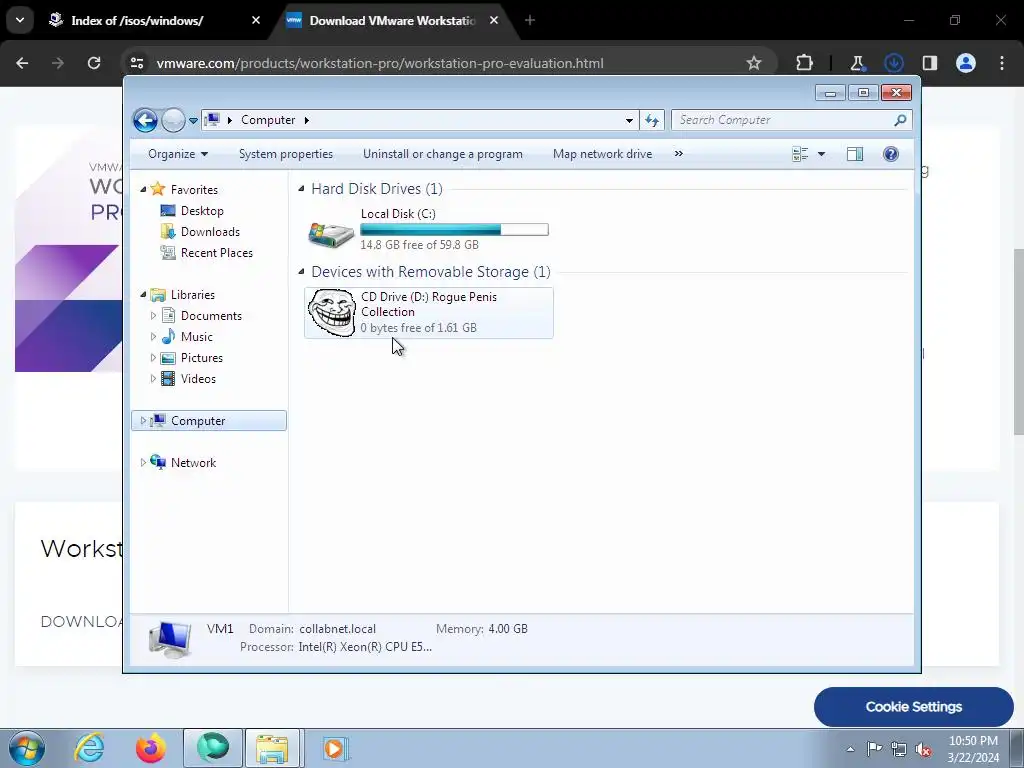
Task: Open Downloads in Favorites
Action: pos(210,232)
